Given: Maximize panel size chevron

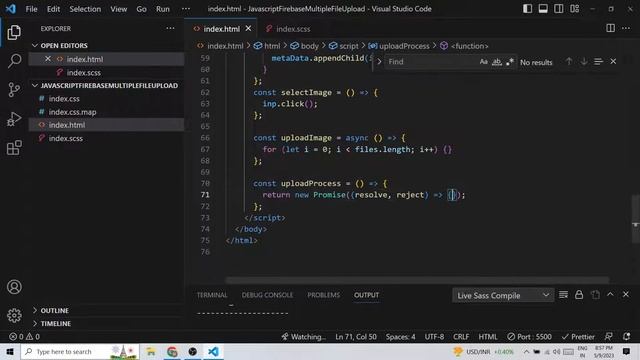Looking at the screenshot, I should pyautogui.click(x=610, y=295).
